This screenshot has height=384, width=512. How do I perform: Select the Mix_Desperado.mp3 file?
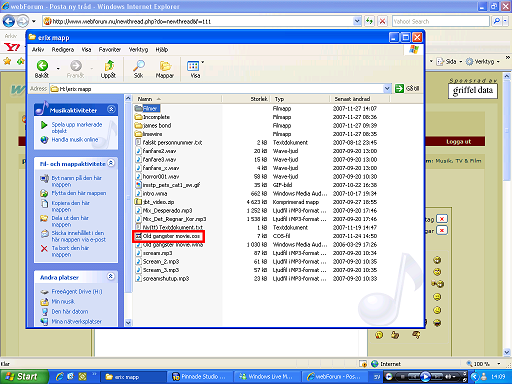[163, 211]
